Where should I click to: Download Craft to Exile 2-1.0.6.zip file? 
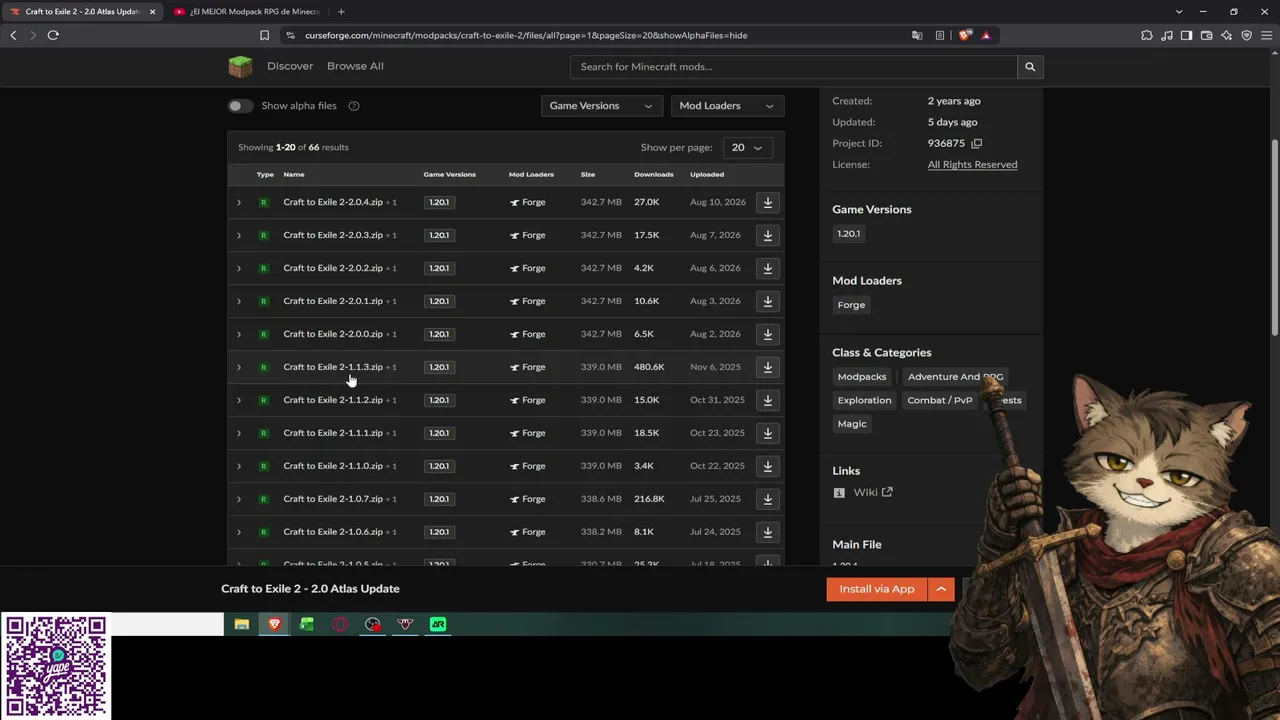coord(768,532)
